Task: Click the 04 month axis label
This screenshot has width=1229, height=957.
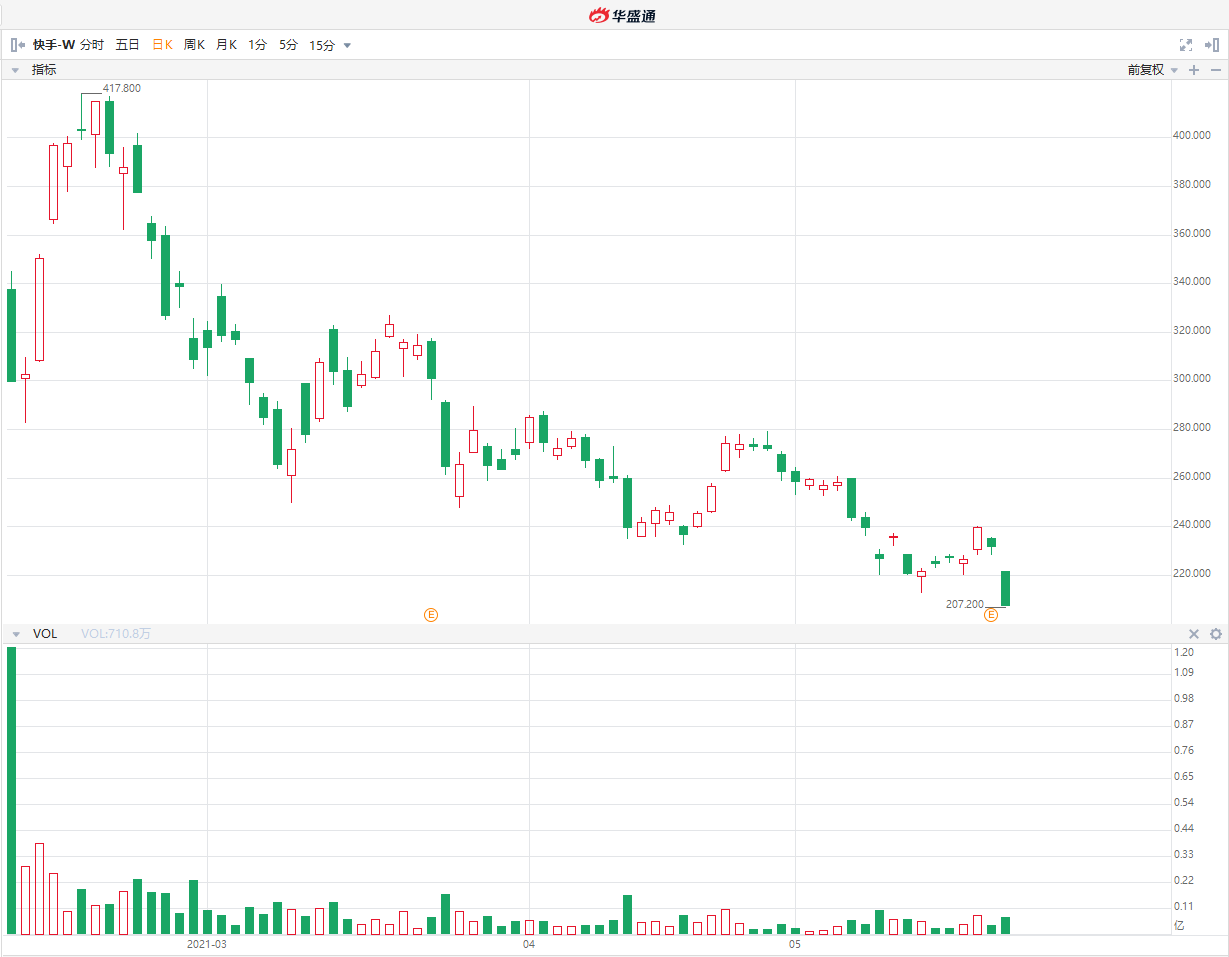Action: [x=529, y=944]
